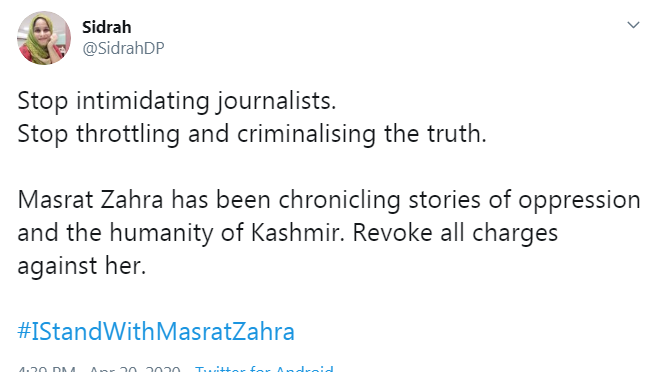This screenshot has width=653, height=372.
Task: Click the display name Sidrah
Action: 107,27
